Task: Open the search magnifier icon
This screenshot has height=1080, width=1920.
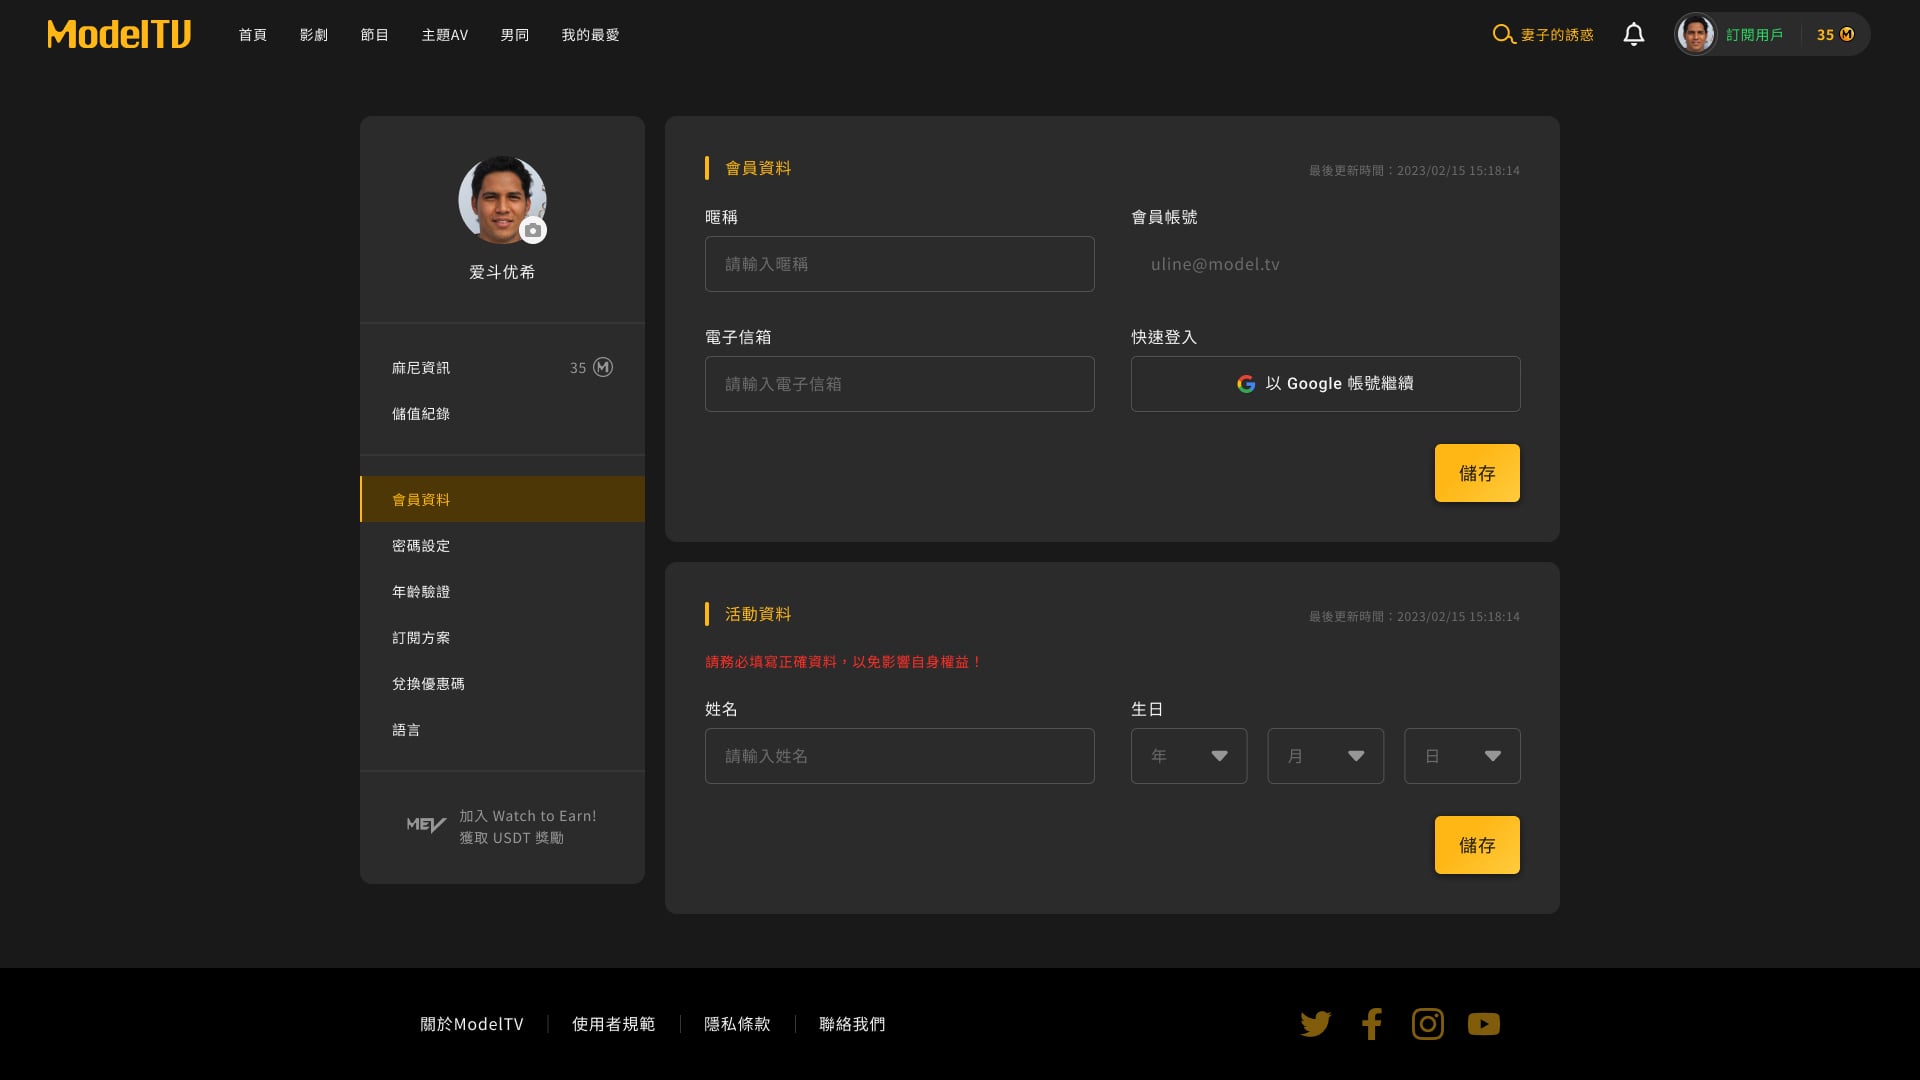Action: [1502, 34]
